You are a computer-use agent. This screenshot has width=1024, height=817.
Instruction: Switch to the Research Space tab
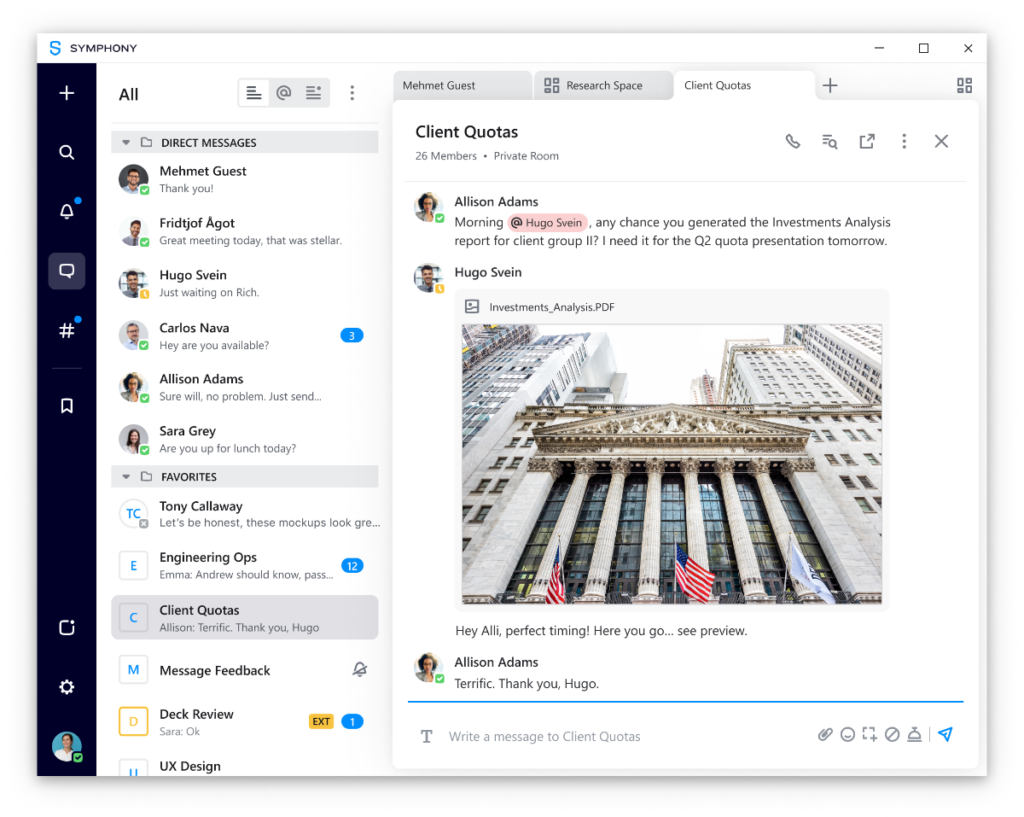pos(603,86)
